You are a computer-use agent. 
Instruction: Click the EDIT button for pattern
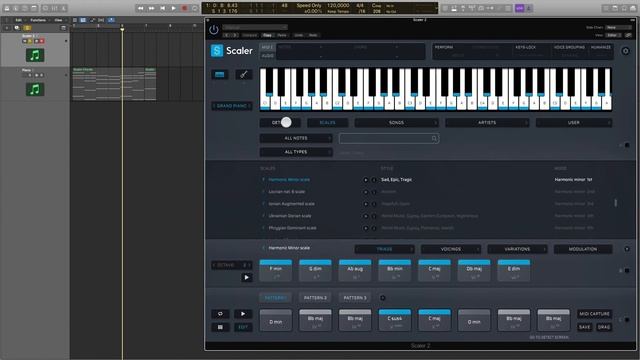click(x=243, y=327)
